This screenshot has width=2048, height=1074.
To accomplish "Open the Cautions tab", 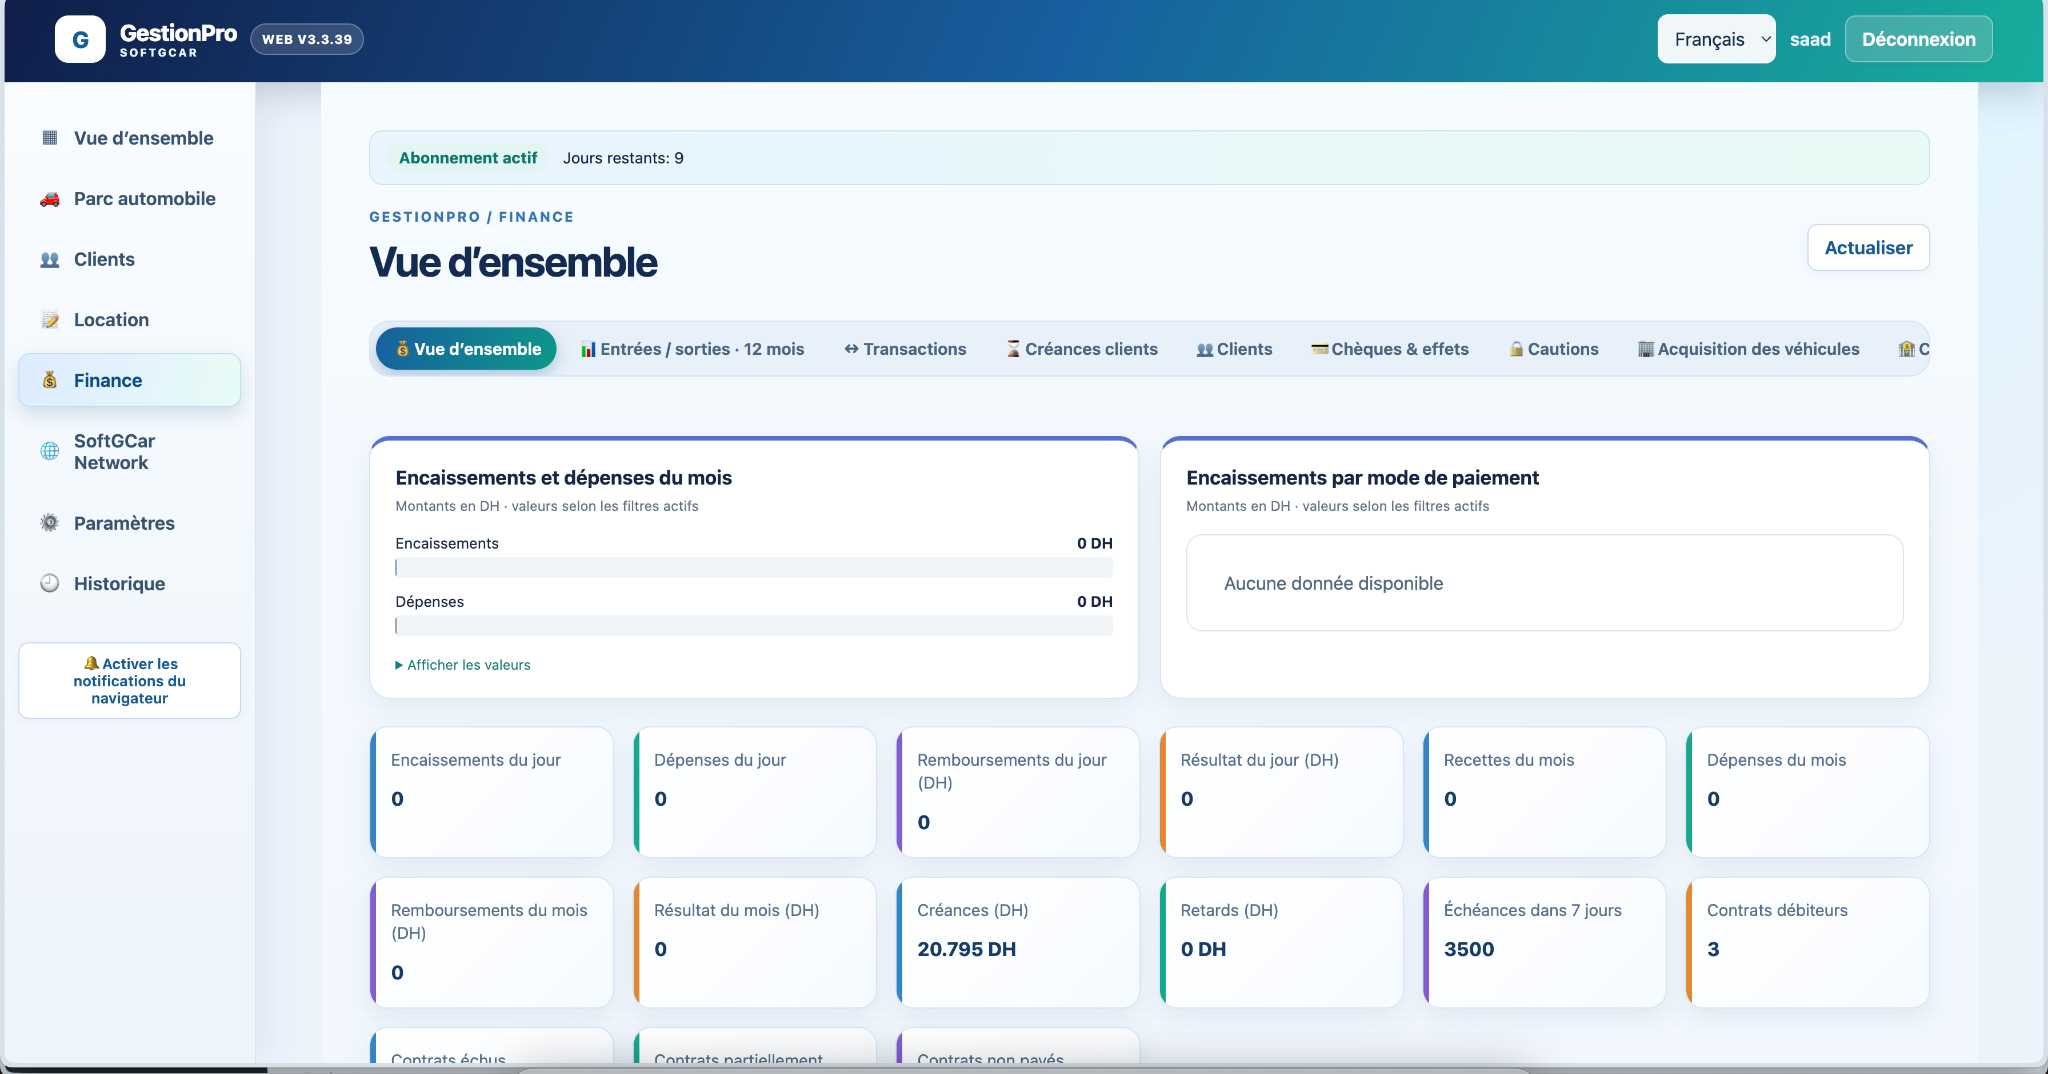I will point(1554,349).
